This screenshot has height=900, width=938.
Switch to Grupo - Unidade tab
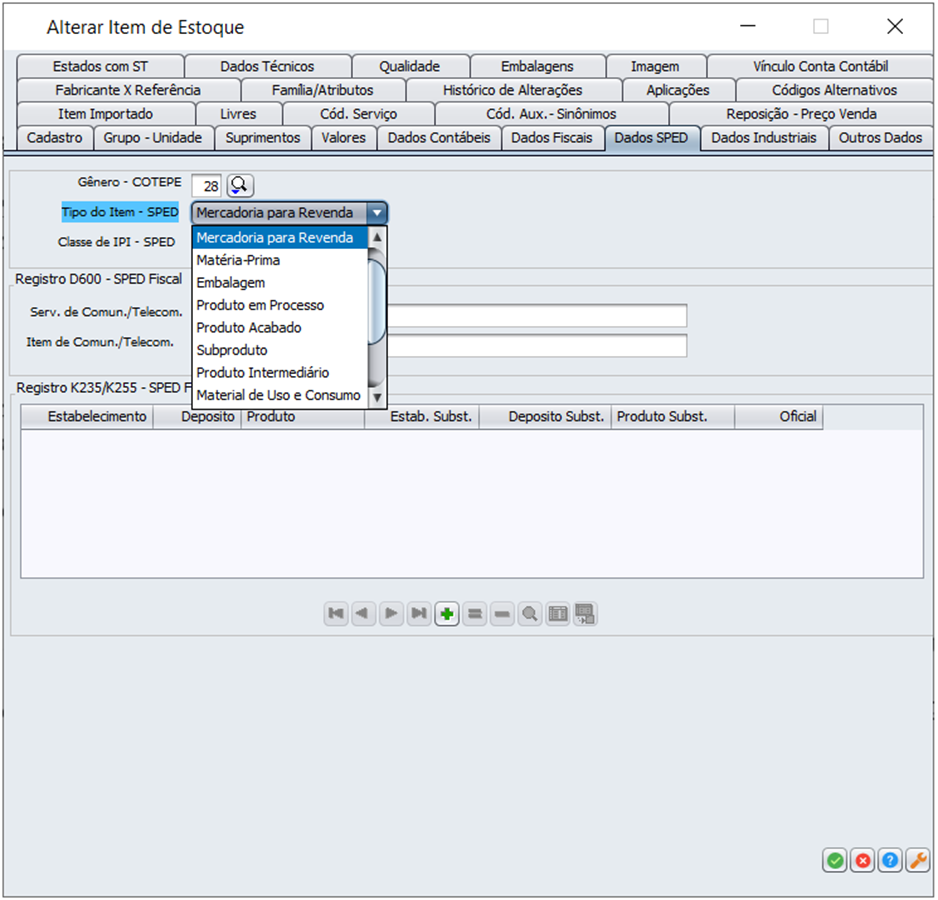(x=153, y=138)
